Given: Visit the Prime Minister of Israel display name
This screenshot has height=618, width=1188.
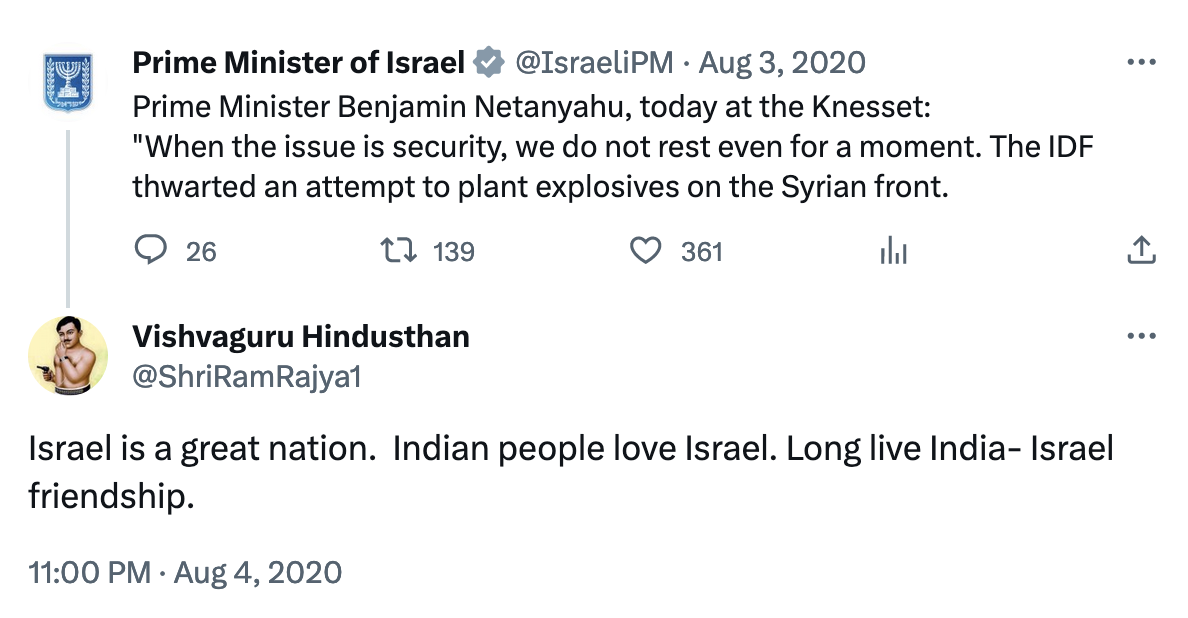Looking at the screenshot, I should (x=298, y=63).
